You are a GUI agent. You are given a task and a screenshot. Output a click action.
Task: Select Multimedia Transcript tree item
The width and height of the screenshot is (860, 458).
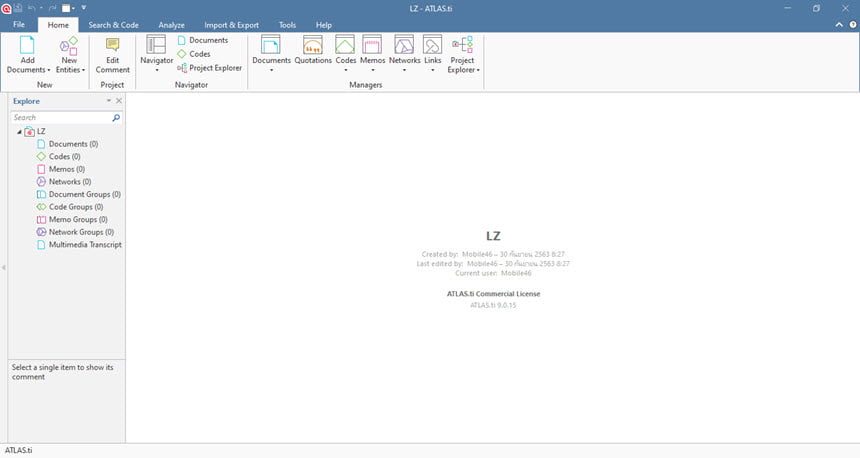(80, 245)
